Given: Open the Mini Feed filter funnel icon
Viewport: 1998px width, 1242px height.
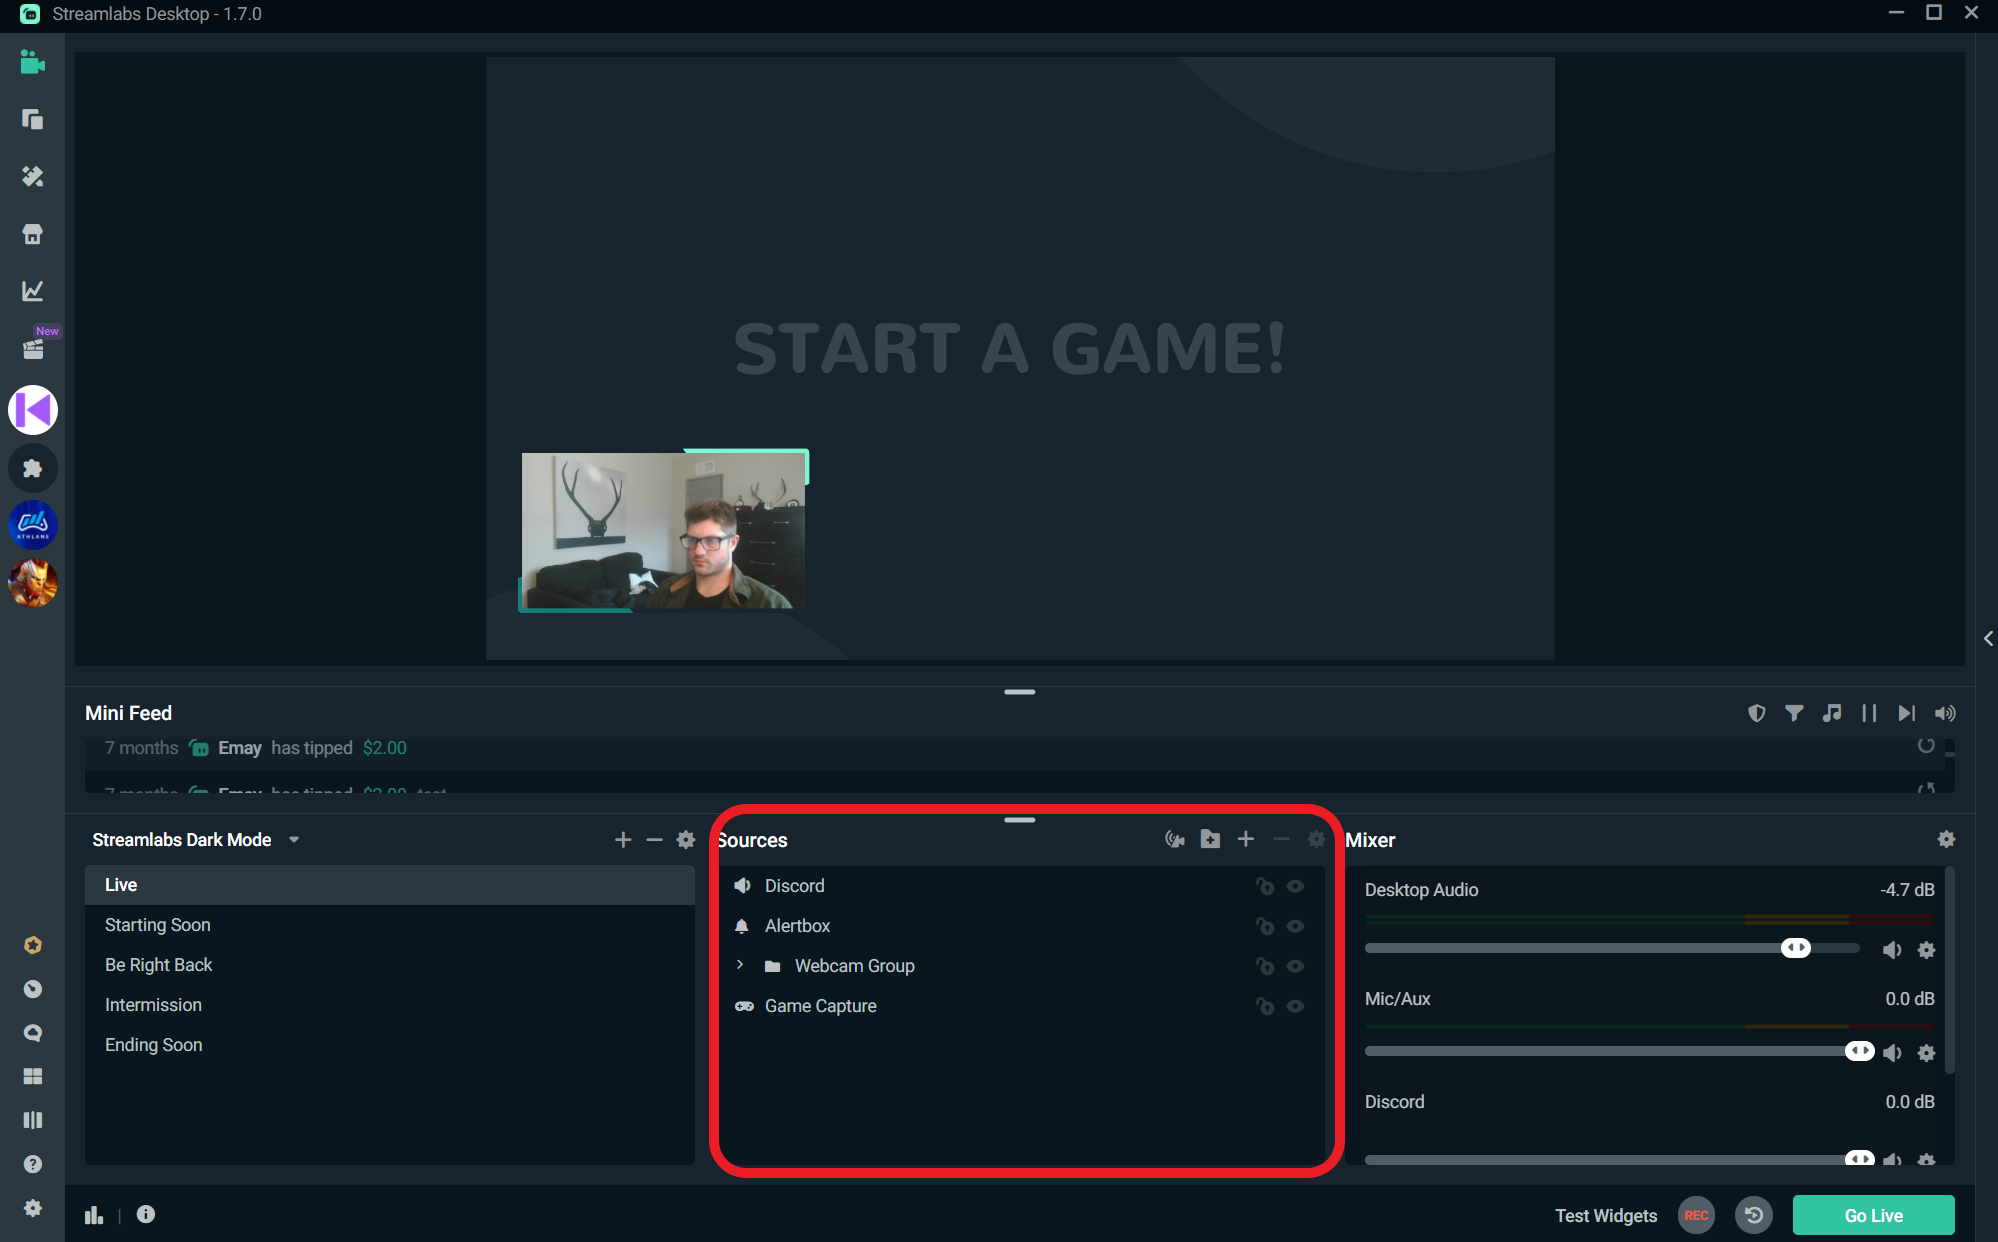Looking at the screenshot, I should pyautogui.click(x=1794, y=713).
